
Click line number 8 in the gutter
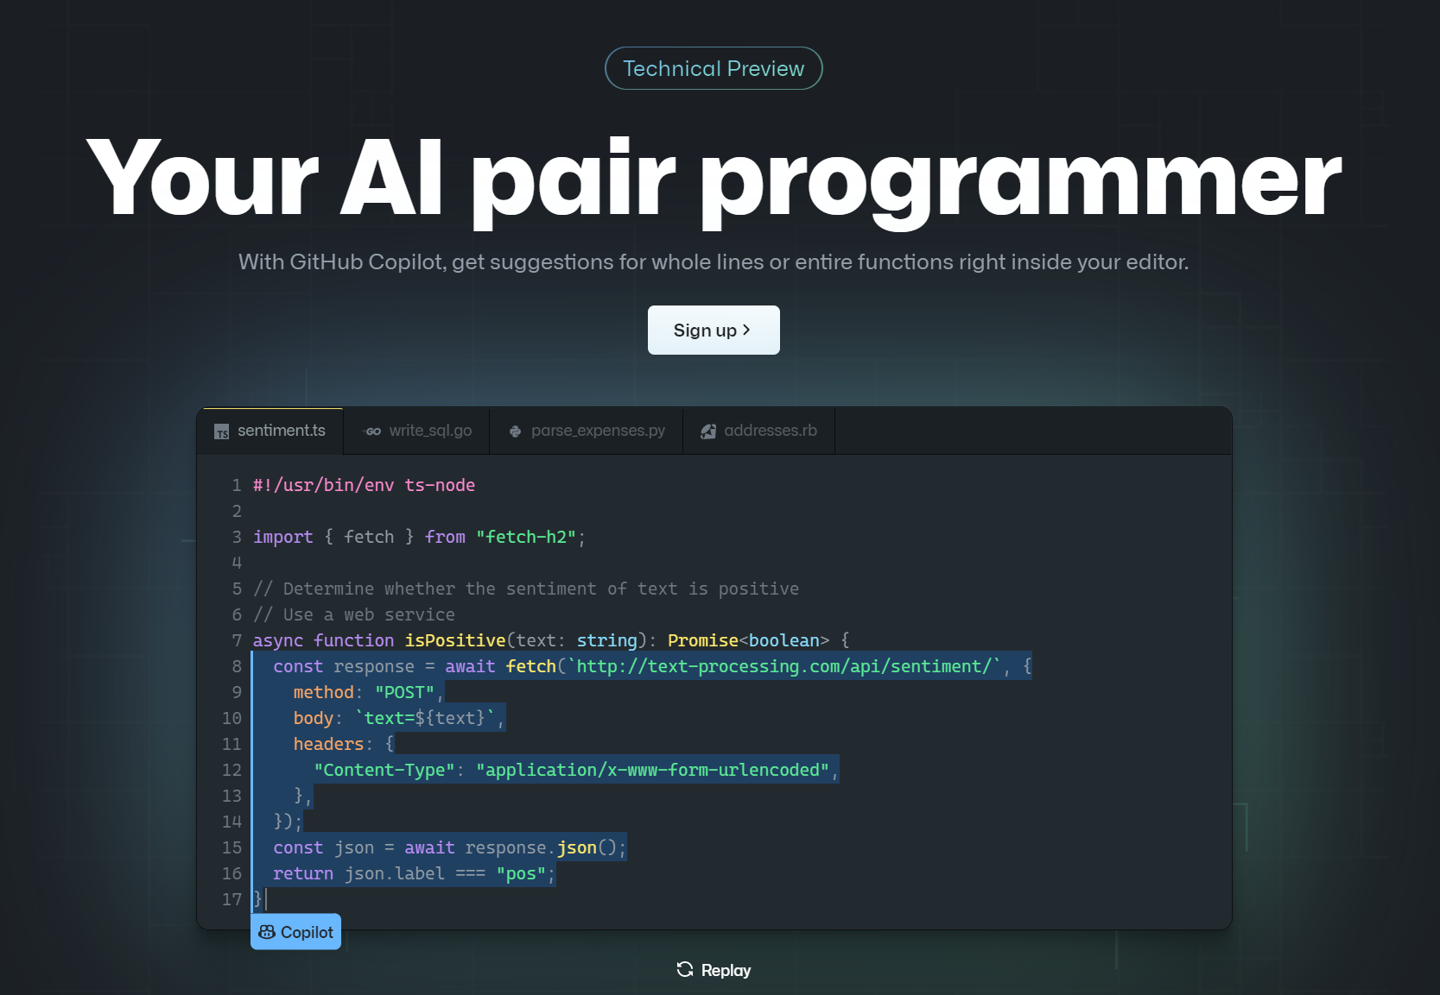point(236,667)
